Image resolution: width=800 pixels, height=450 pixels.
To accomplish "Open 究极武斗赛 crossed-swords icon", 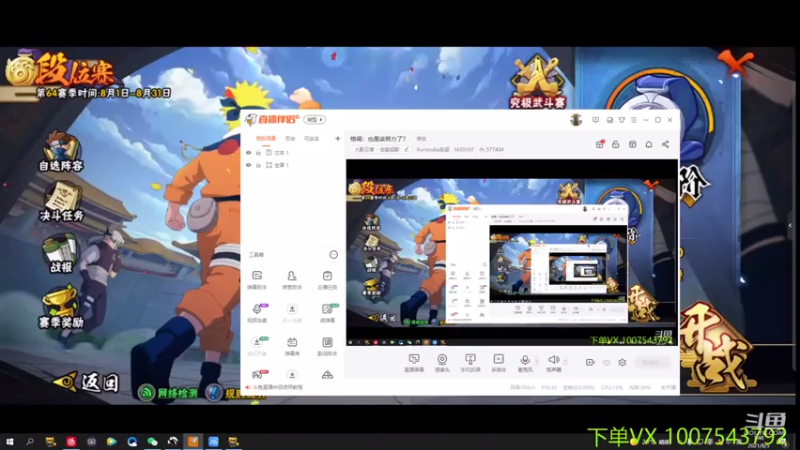I will click(x=538, y=82).
